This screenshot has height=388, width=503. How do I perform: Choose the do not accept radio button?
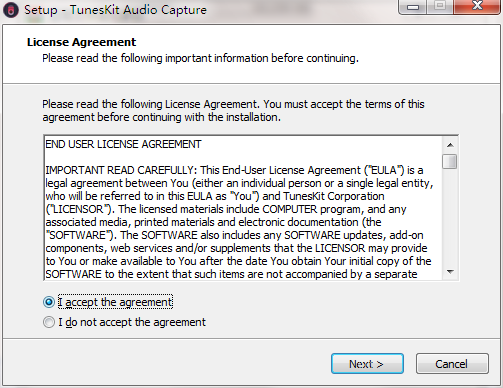tap(49, 322)
